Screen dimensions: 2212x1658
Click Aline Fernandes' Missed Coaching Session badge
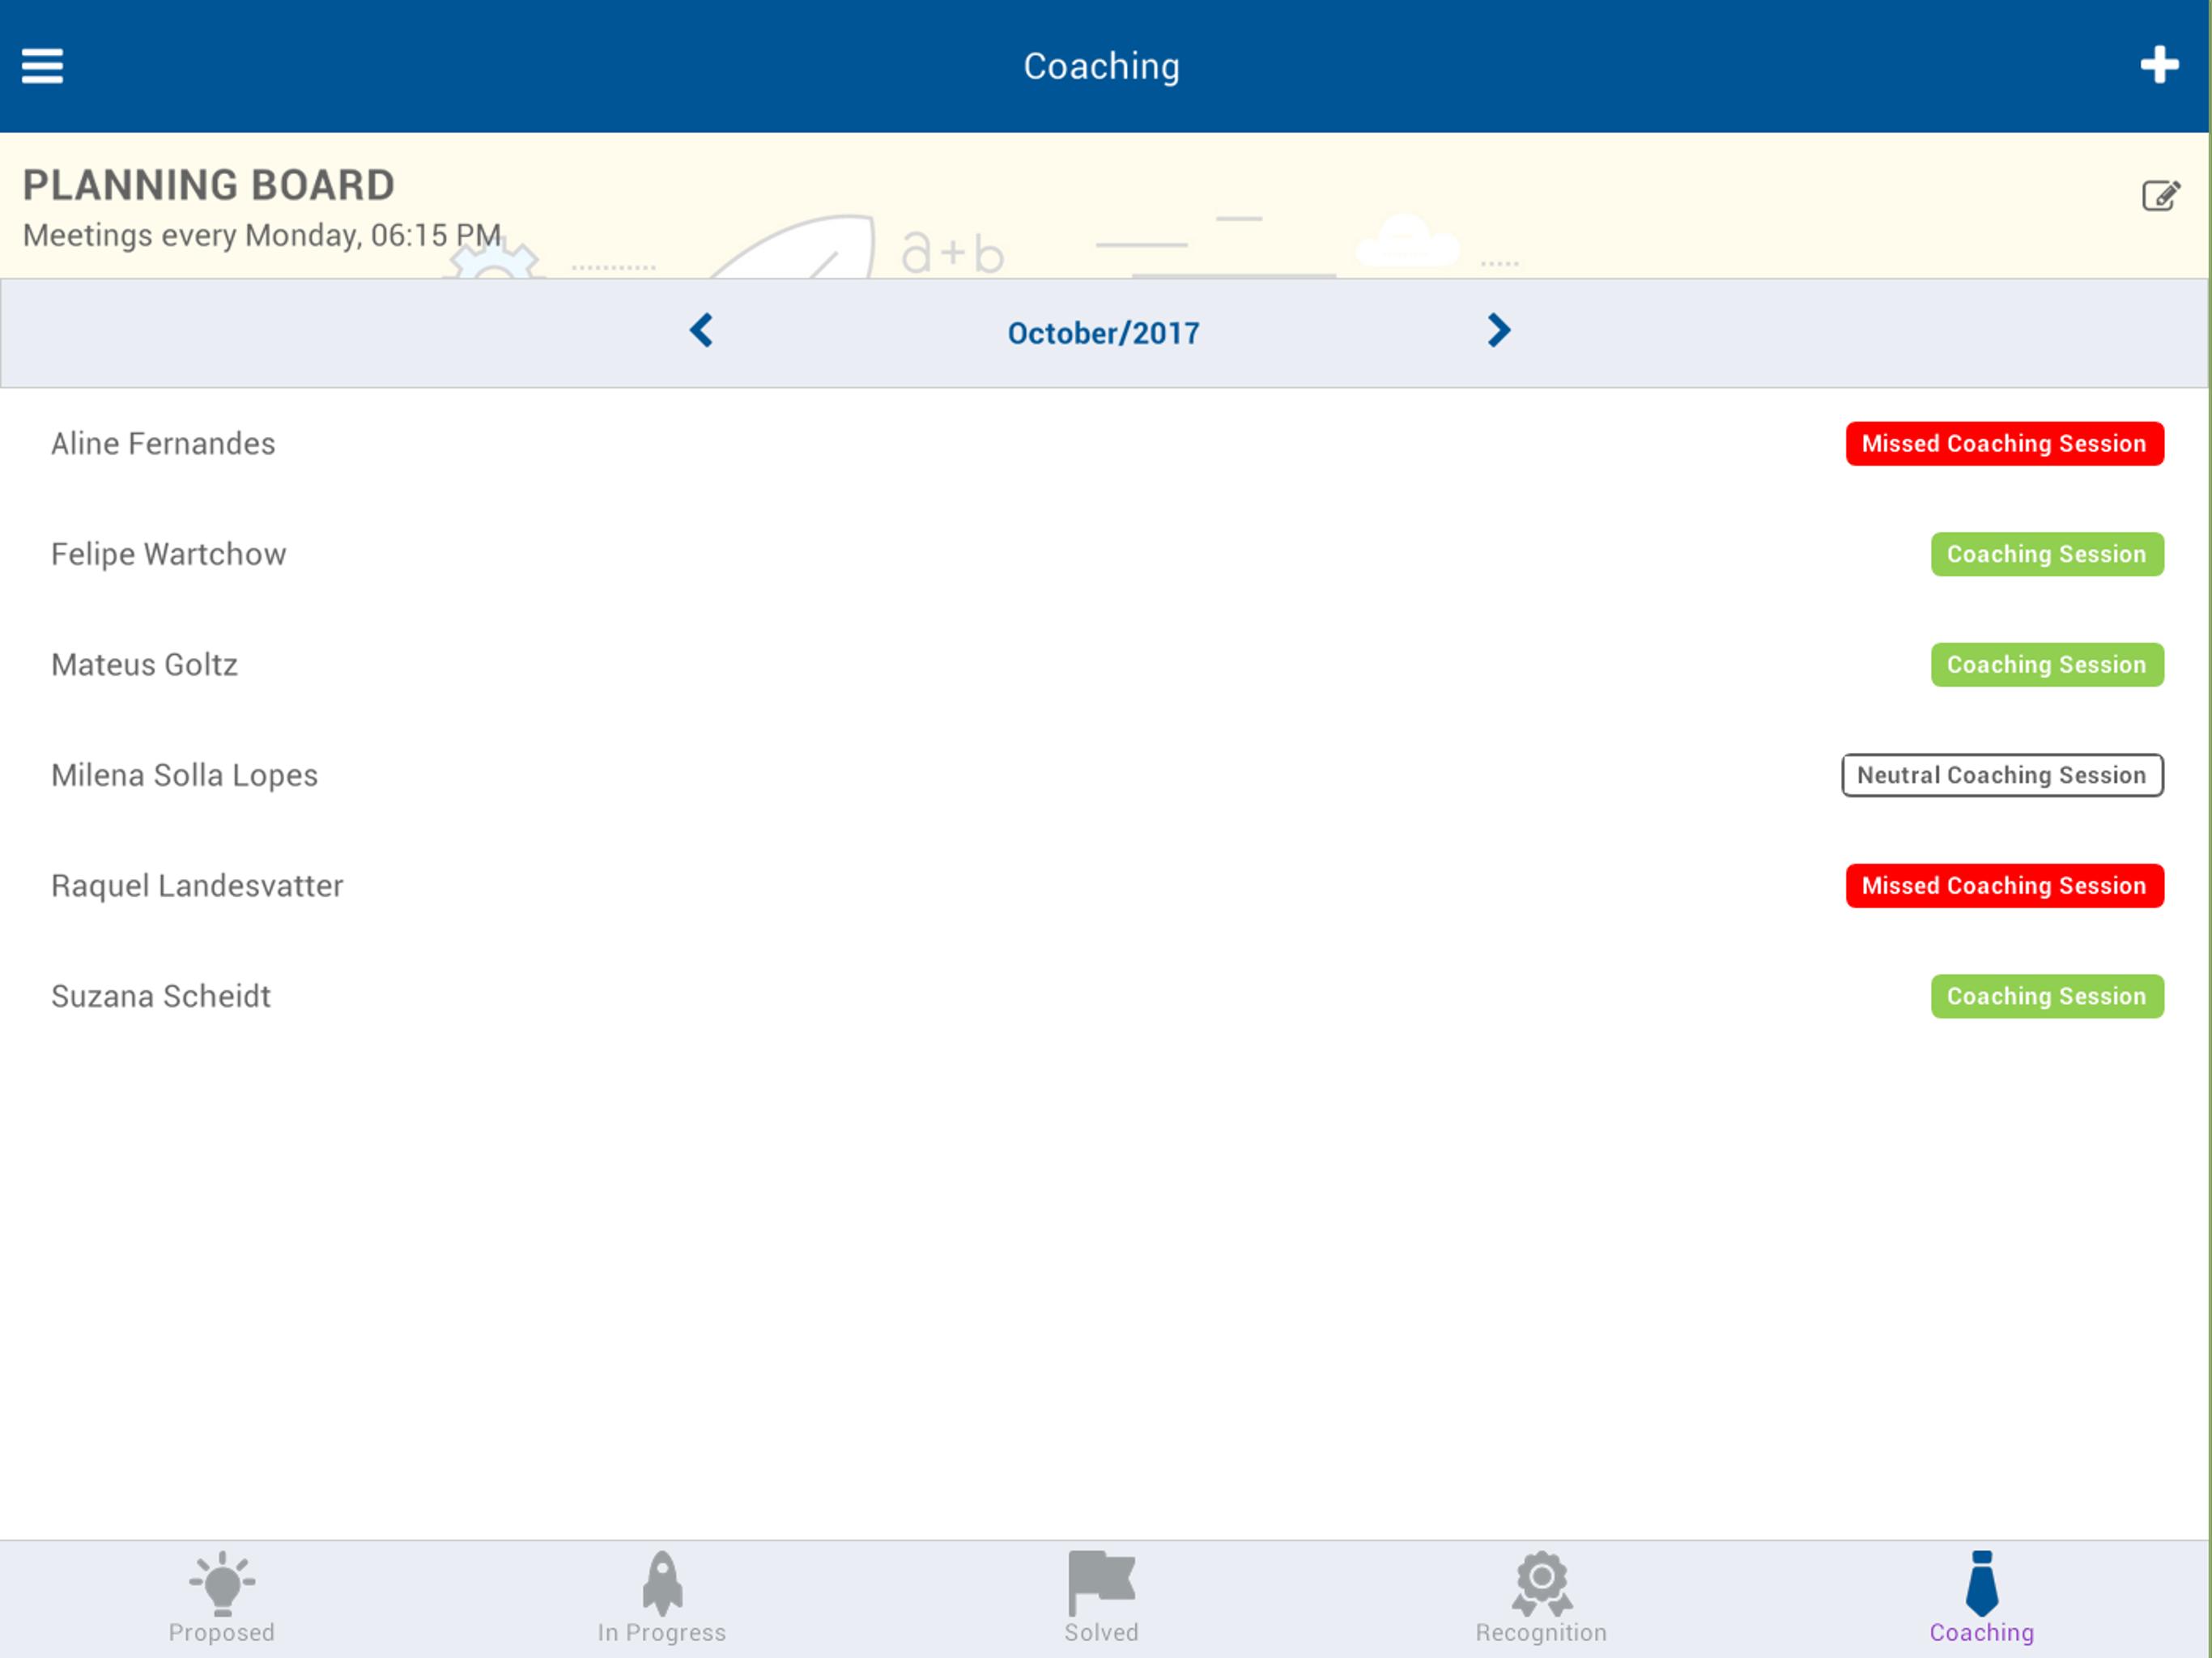pos(2004,444)
